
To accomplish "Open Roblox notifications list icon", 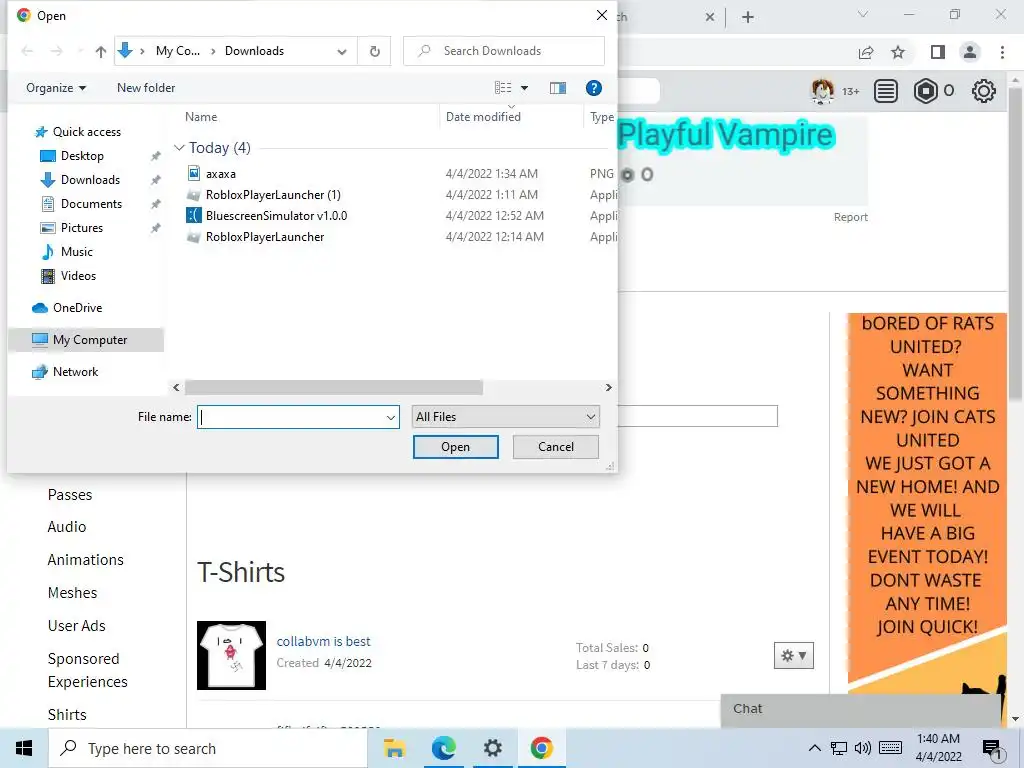I will pyautogui.click(x=886, y=91).
